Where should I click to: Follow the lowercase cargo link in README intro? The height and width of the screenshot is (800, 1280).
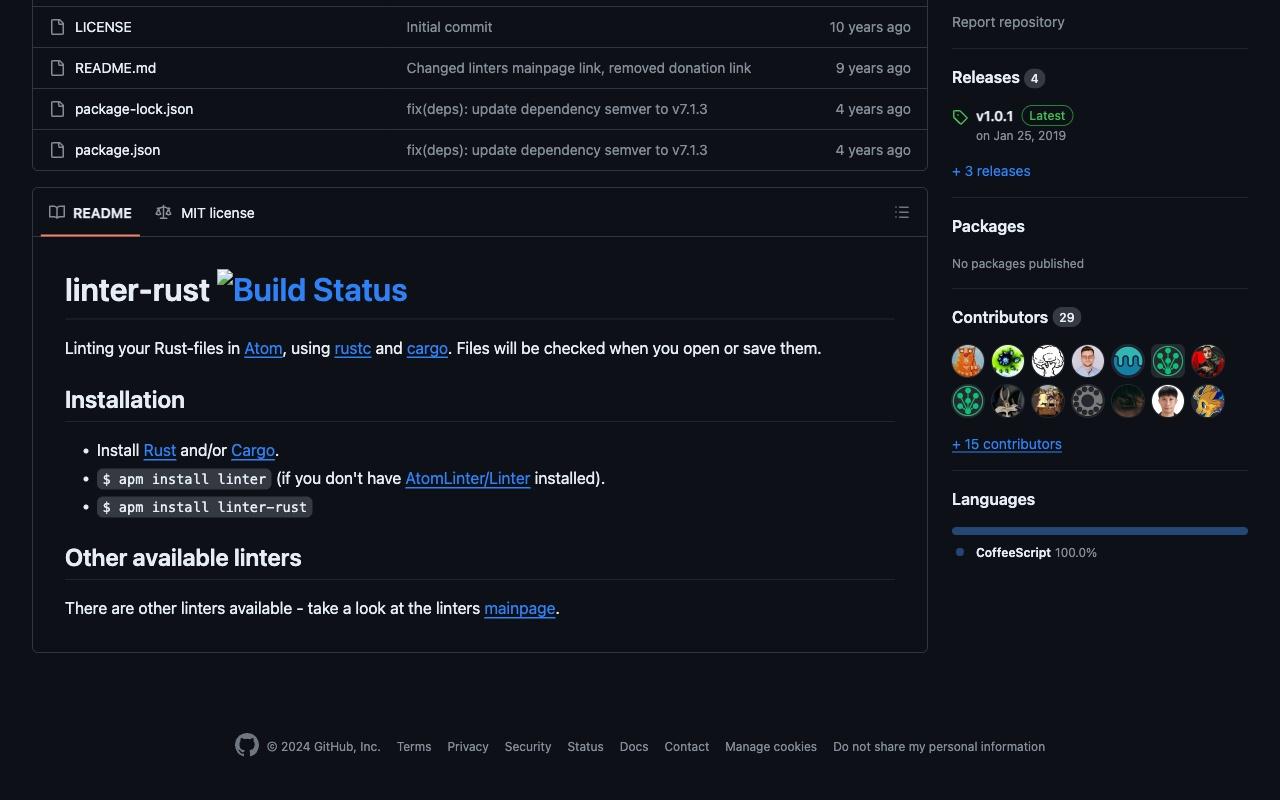427,349
